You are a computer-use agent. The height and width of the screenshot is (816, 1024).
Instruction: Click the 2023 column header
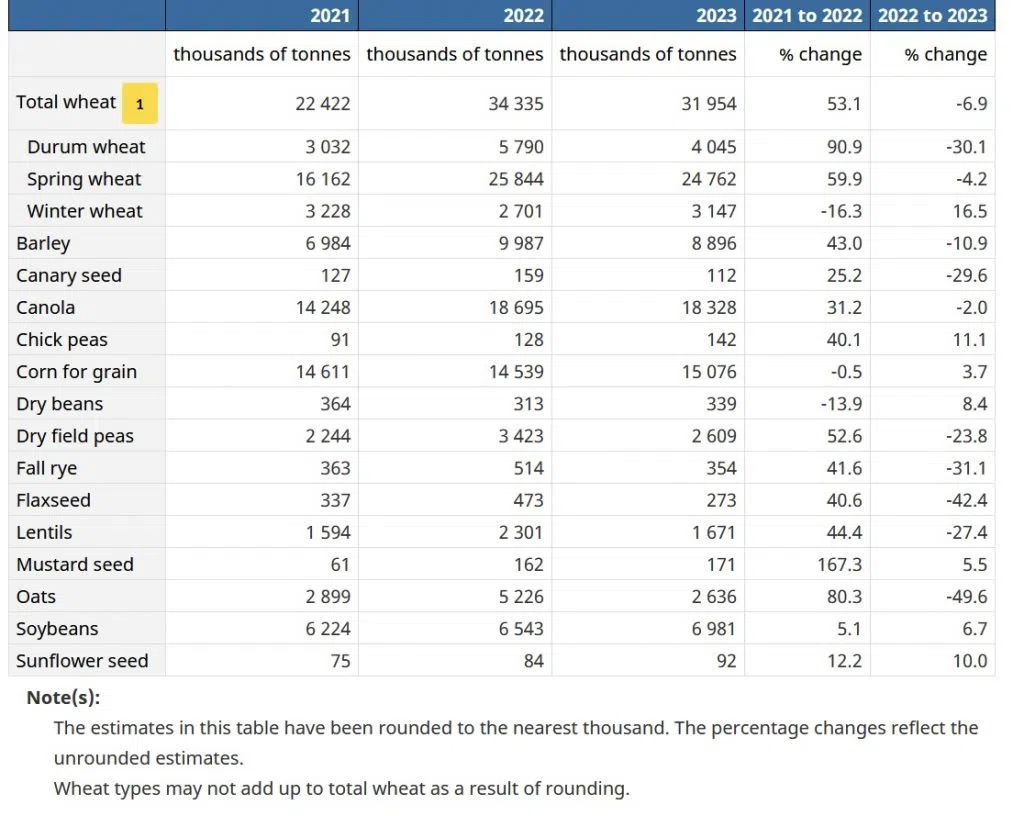(716, 15)
